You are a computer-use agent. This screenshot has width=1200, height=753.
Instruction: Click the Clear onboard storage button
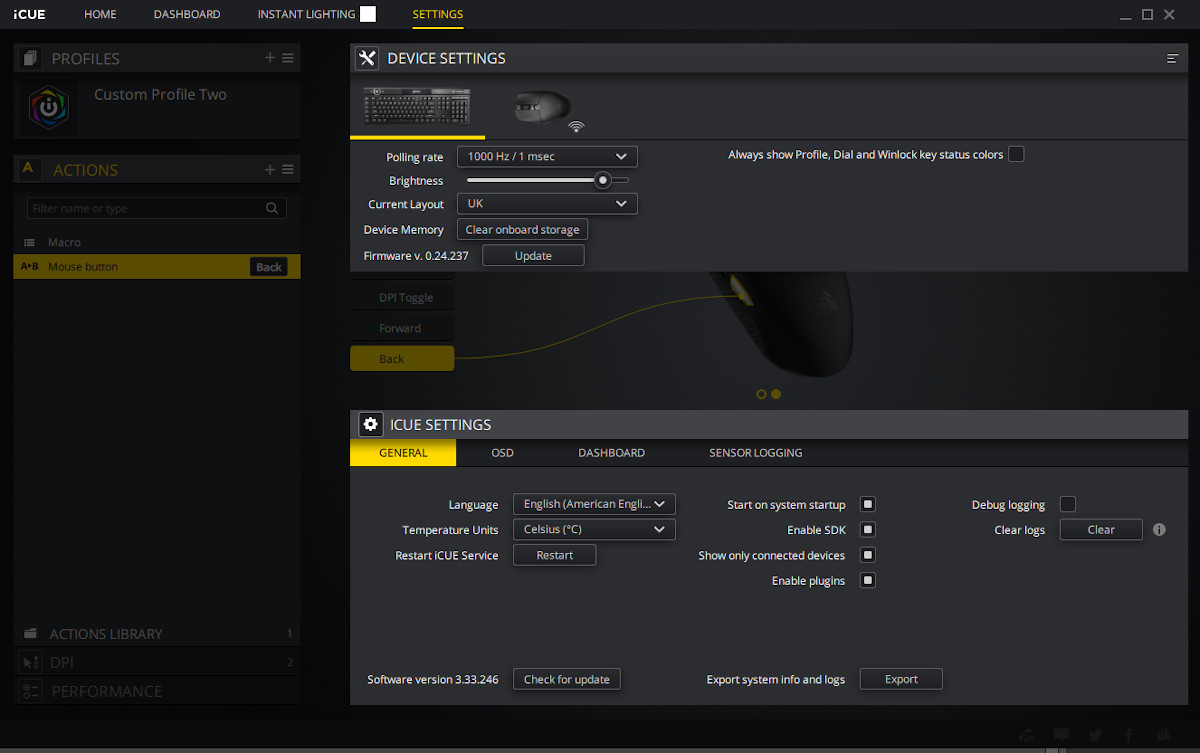522,229
